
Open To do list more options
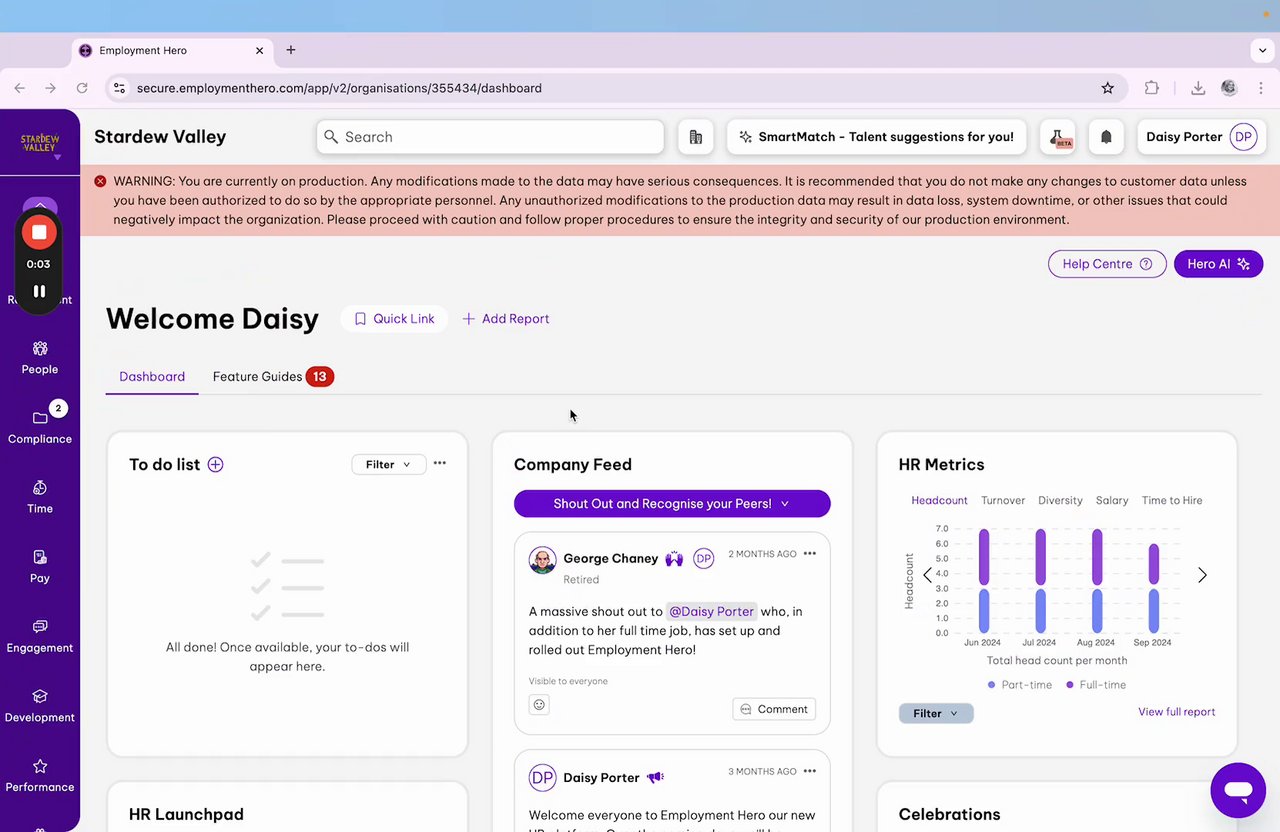point(440,463)
